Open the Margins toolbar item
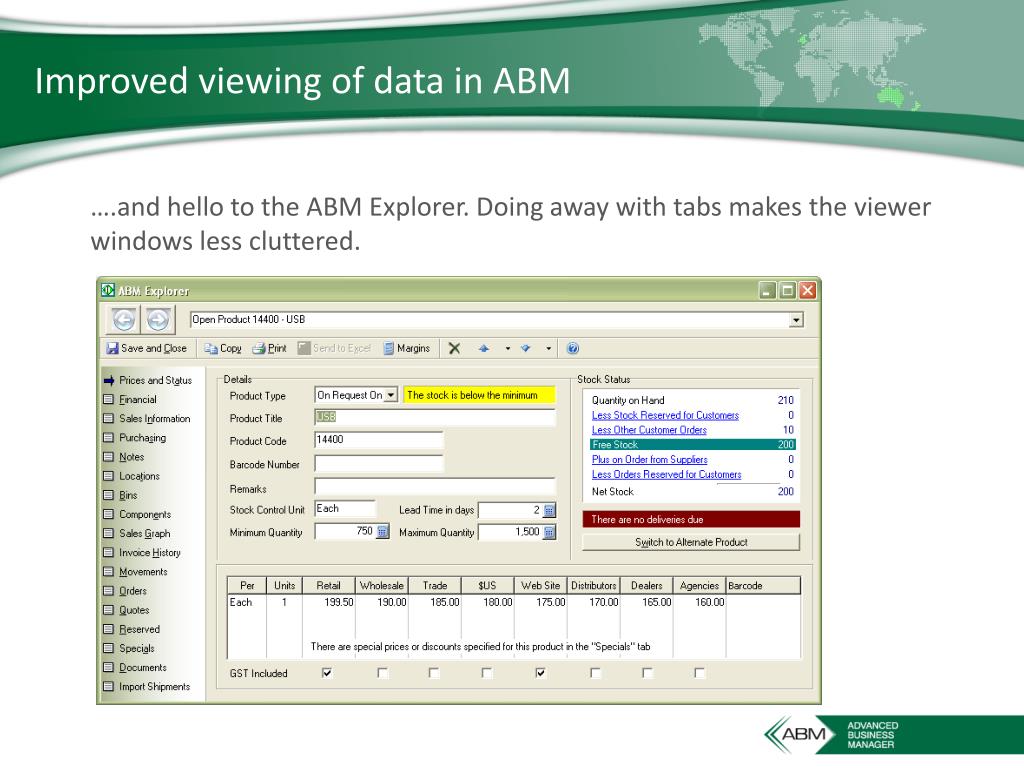Image resolution: width=1024 pixels, height=768 pixels. coord(407,348)
